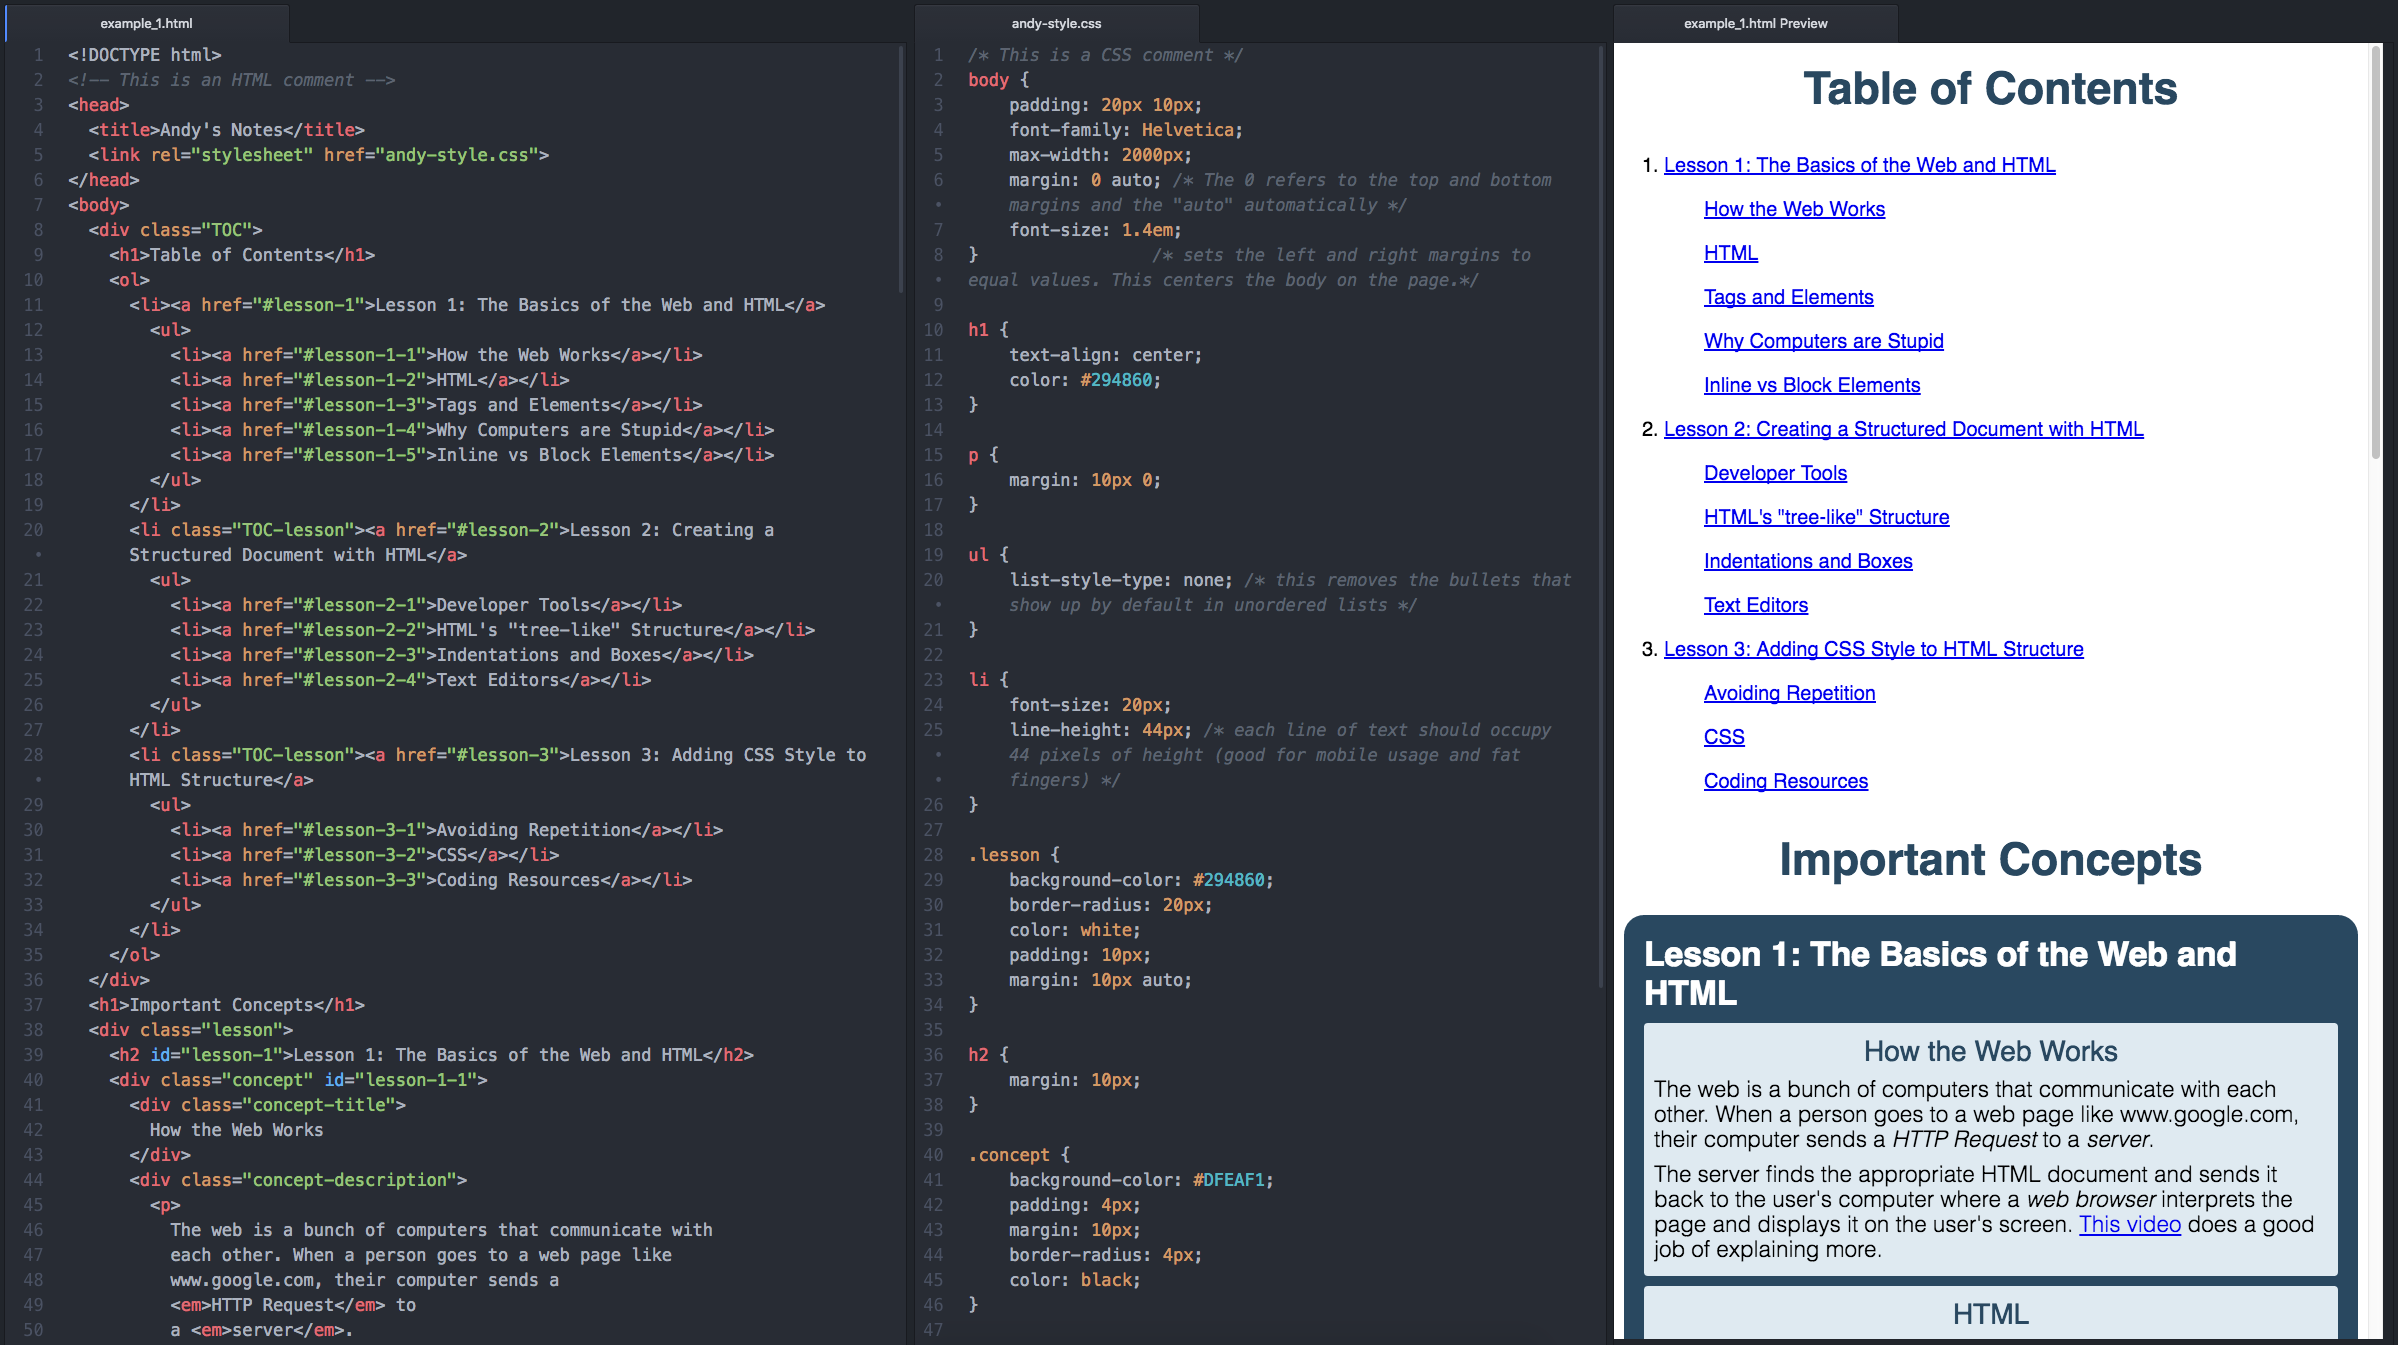Click the "Text Editors" link
This screenshot has height=1345, width=2398.
click(1756, 605)
